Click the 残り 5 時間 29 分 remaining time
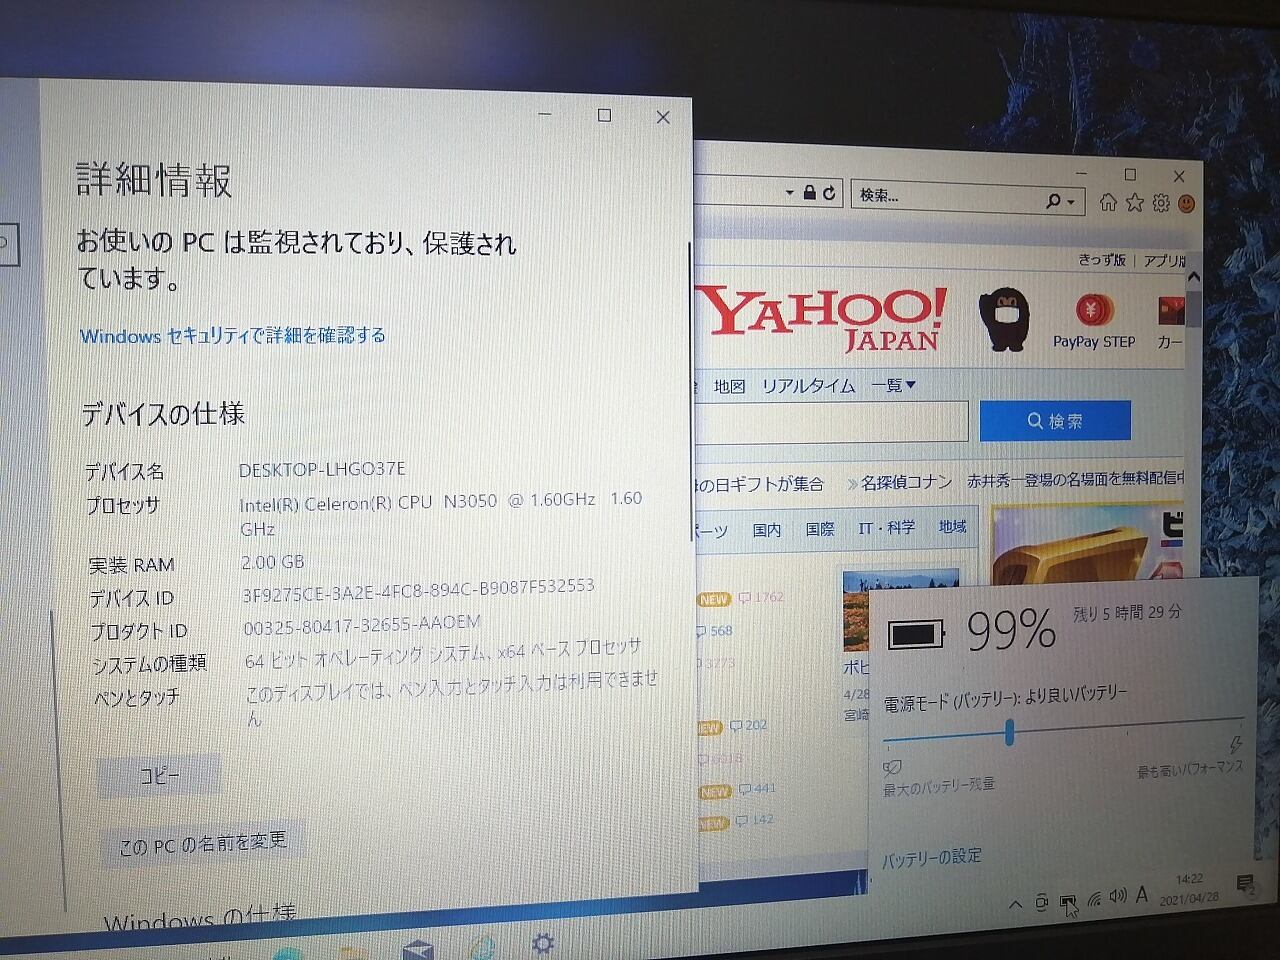Screen dimensions: 1280x960 tap(1127, 613)
